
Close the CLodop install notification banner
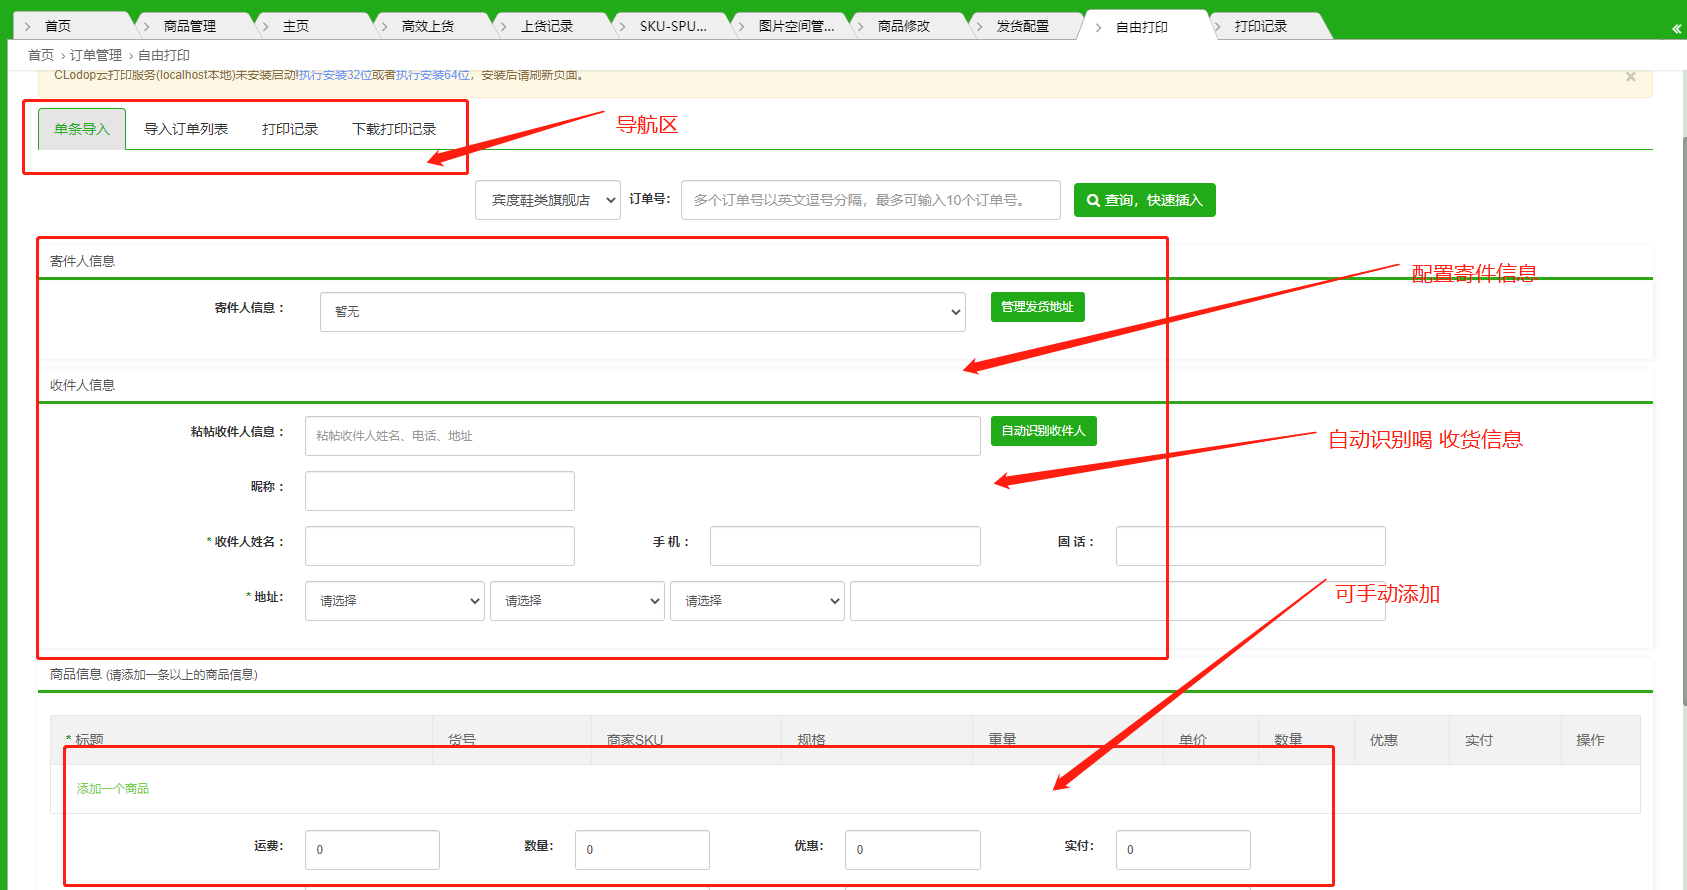(x=1630, y=77)
